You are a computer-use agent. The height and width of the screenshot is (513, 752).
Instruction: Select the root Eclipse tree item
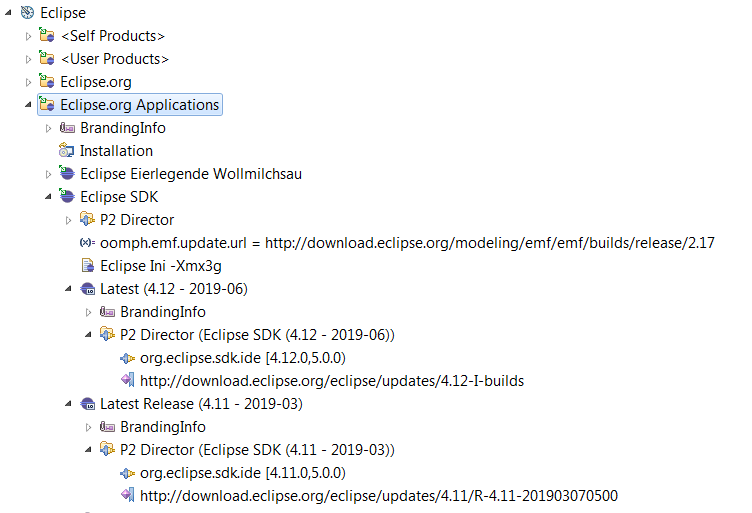point(63,13)
